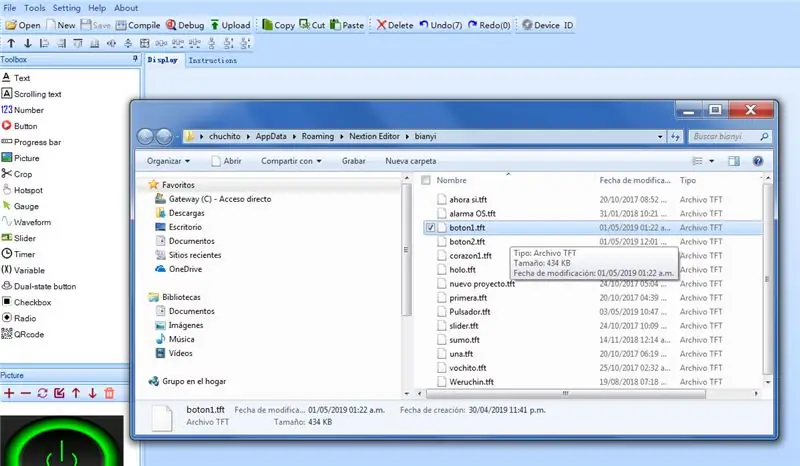
Task: Add Timer component
Action: (18, 254)
